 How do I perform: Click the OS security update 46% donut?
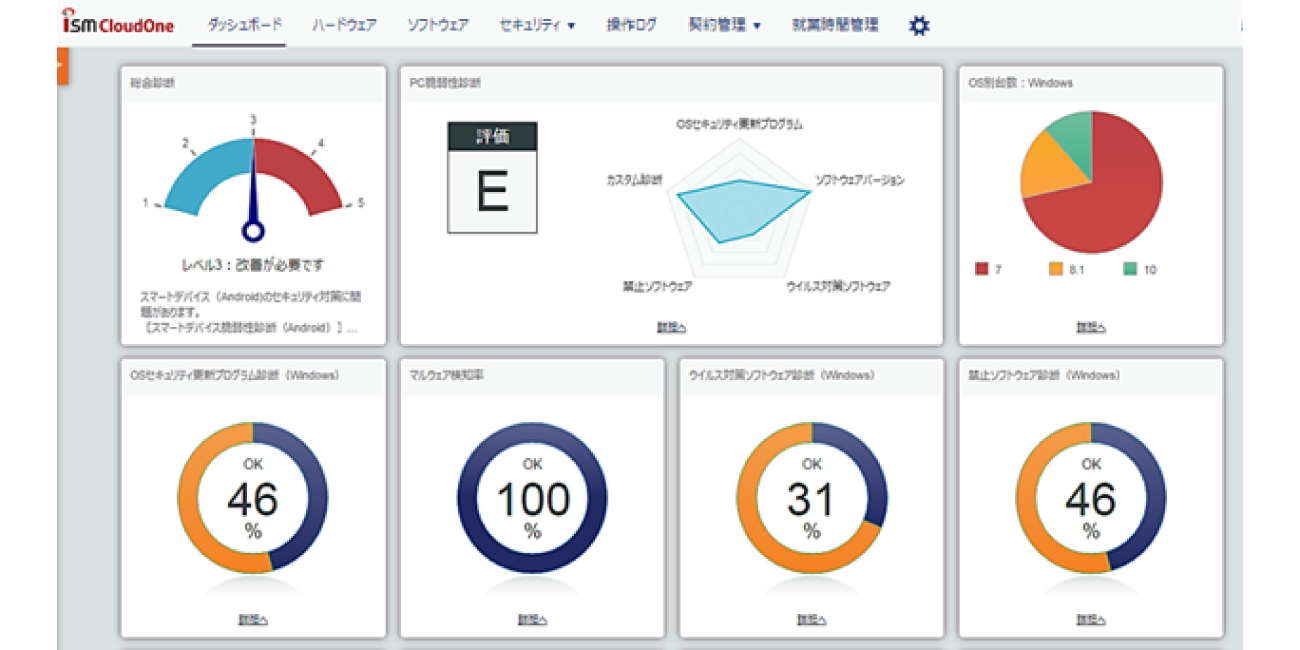pyautogui.click(x=253, y=498)
